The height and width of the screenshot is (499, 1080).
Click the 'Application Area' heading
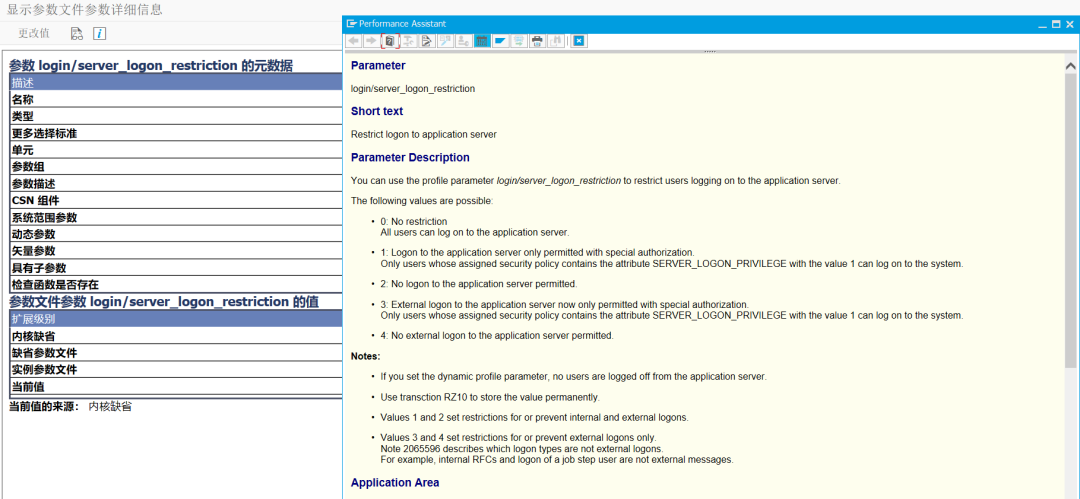pos(395,482)
